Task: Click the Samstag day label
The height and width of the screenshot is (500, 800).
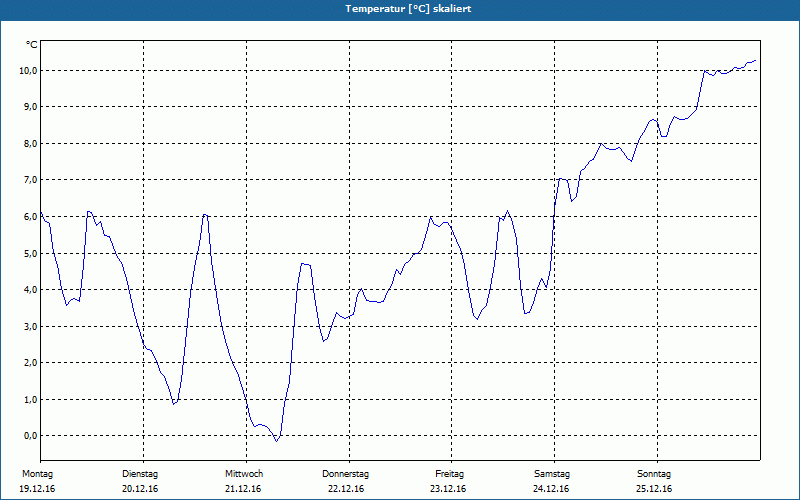Action: [552, 474]
